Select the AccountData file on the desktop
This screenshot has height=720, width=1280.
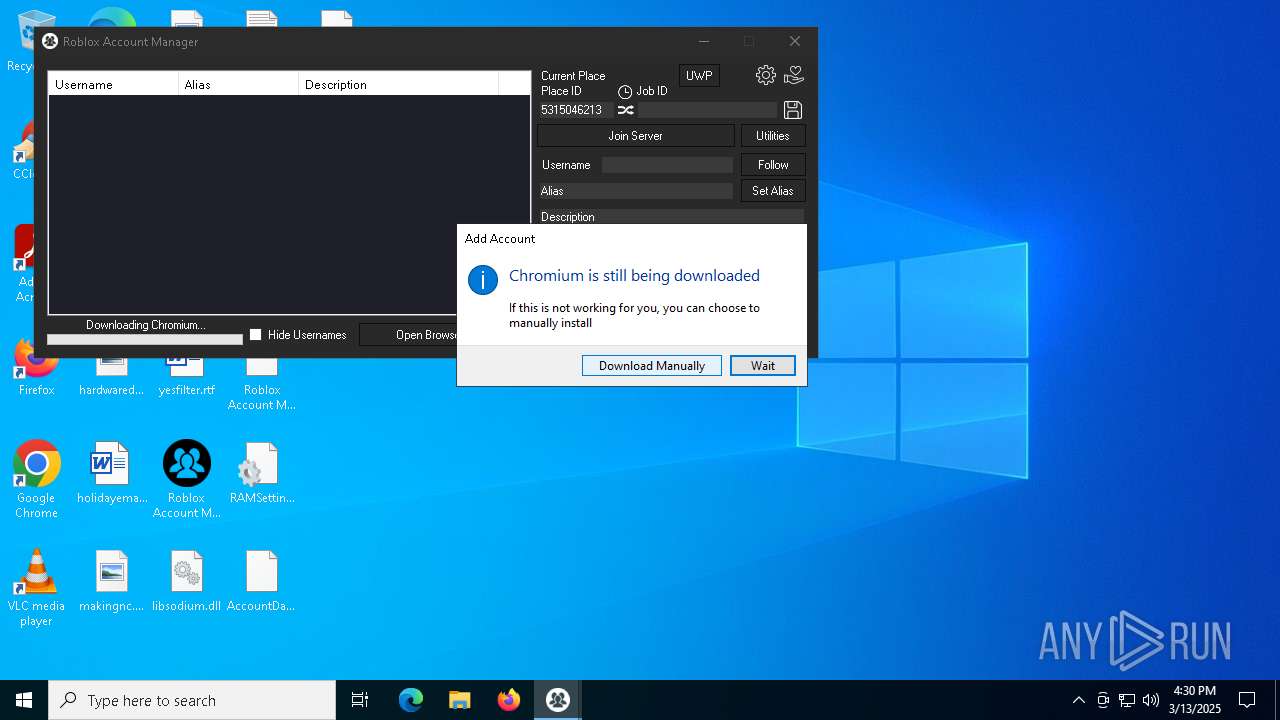(262, 582)
